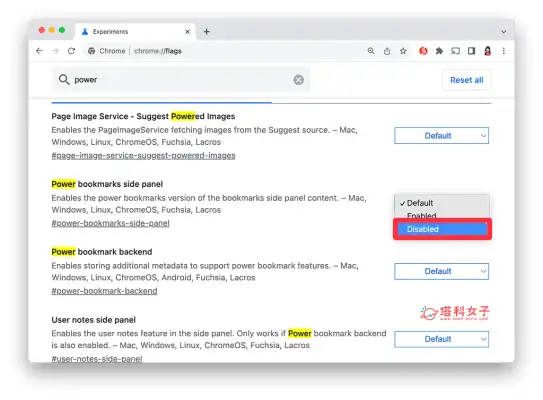543x400 pixels.
Task: Bookmark this page with the star icon
Action: pyautogui.click(x=403, y=51)
